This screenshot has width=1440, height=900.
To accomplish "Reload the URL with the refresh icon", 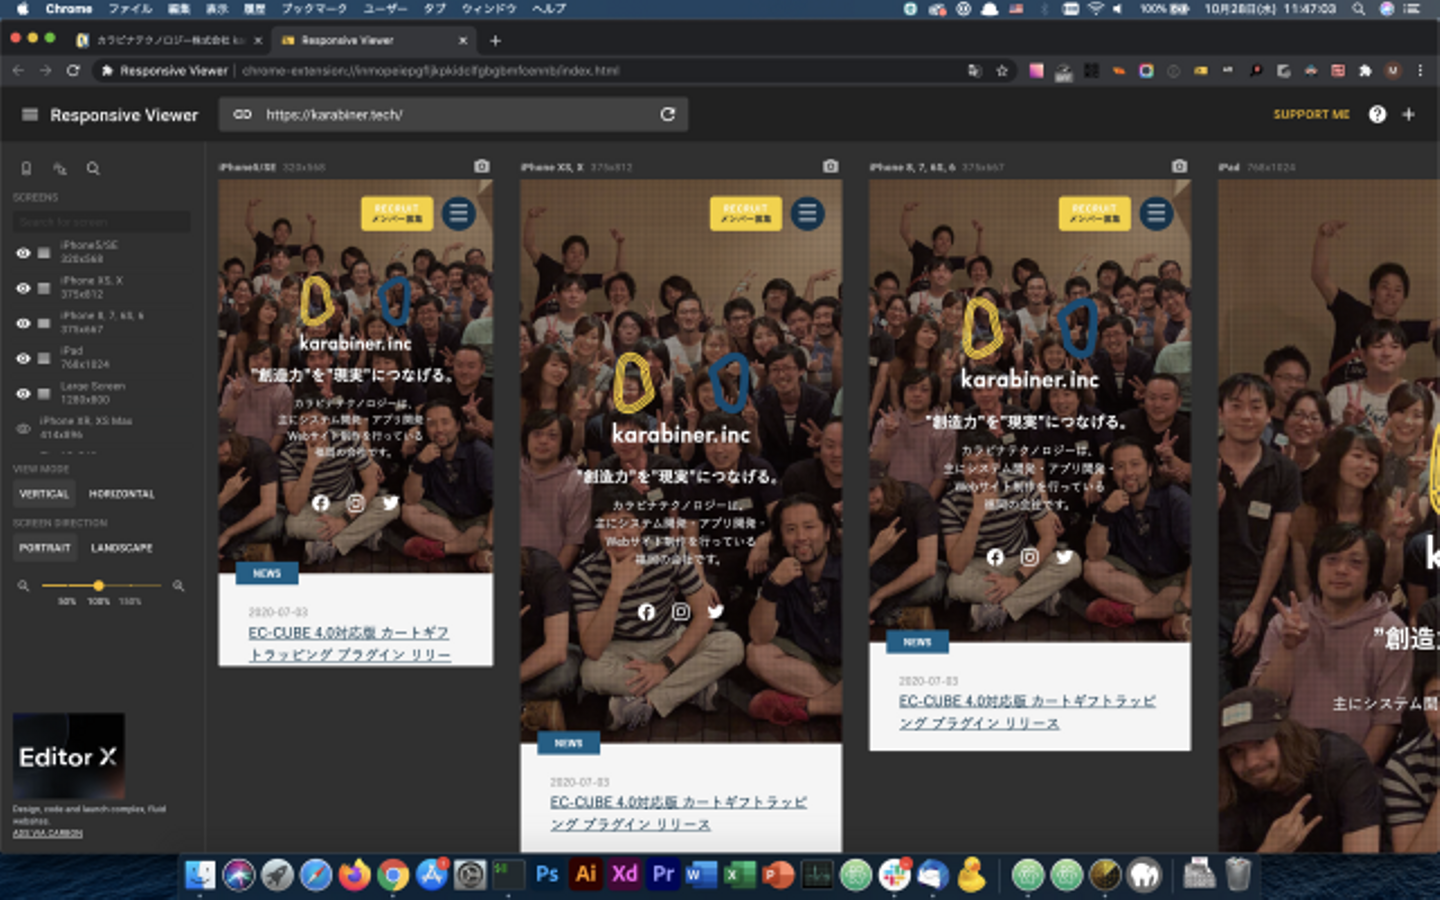I will 668,115.
